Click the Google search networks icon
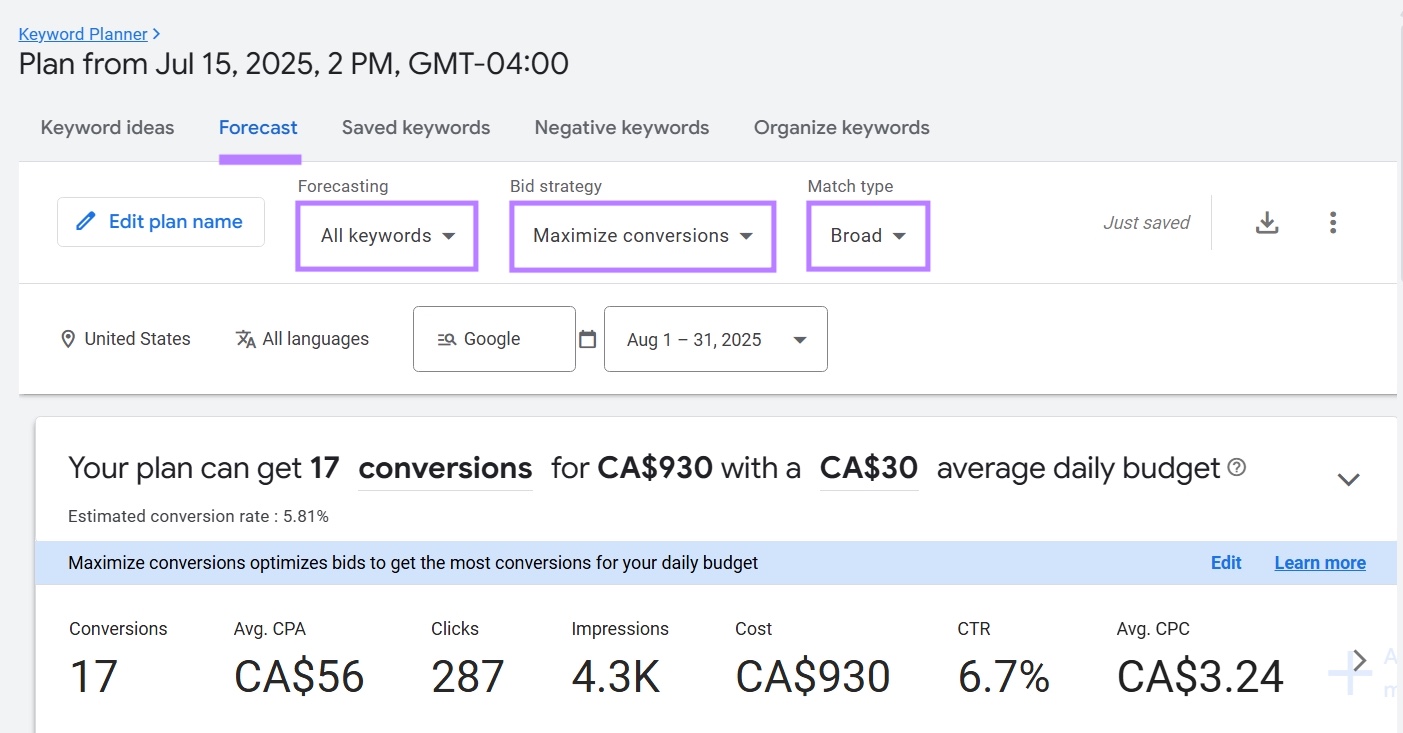1403x733 pixels. [x=448, y=339]
